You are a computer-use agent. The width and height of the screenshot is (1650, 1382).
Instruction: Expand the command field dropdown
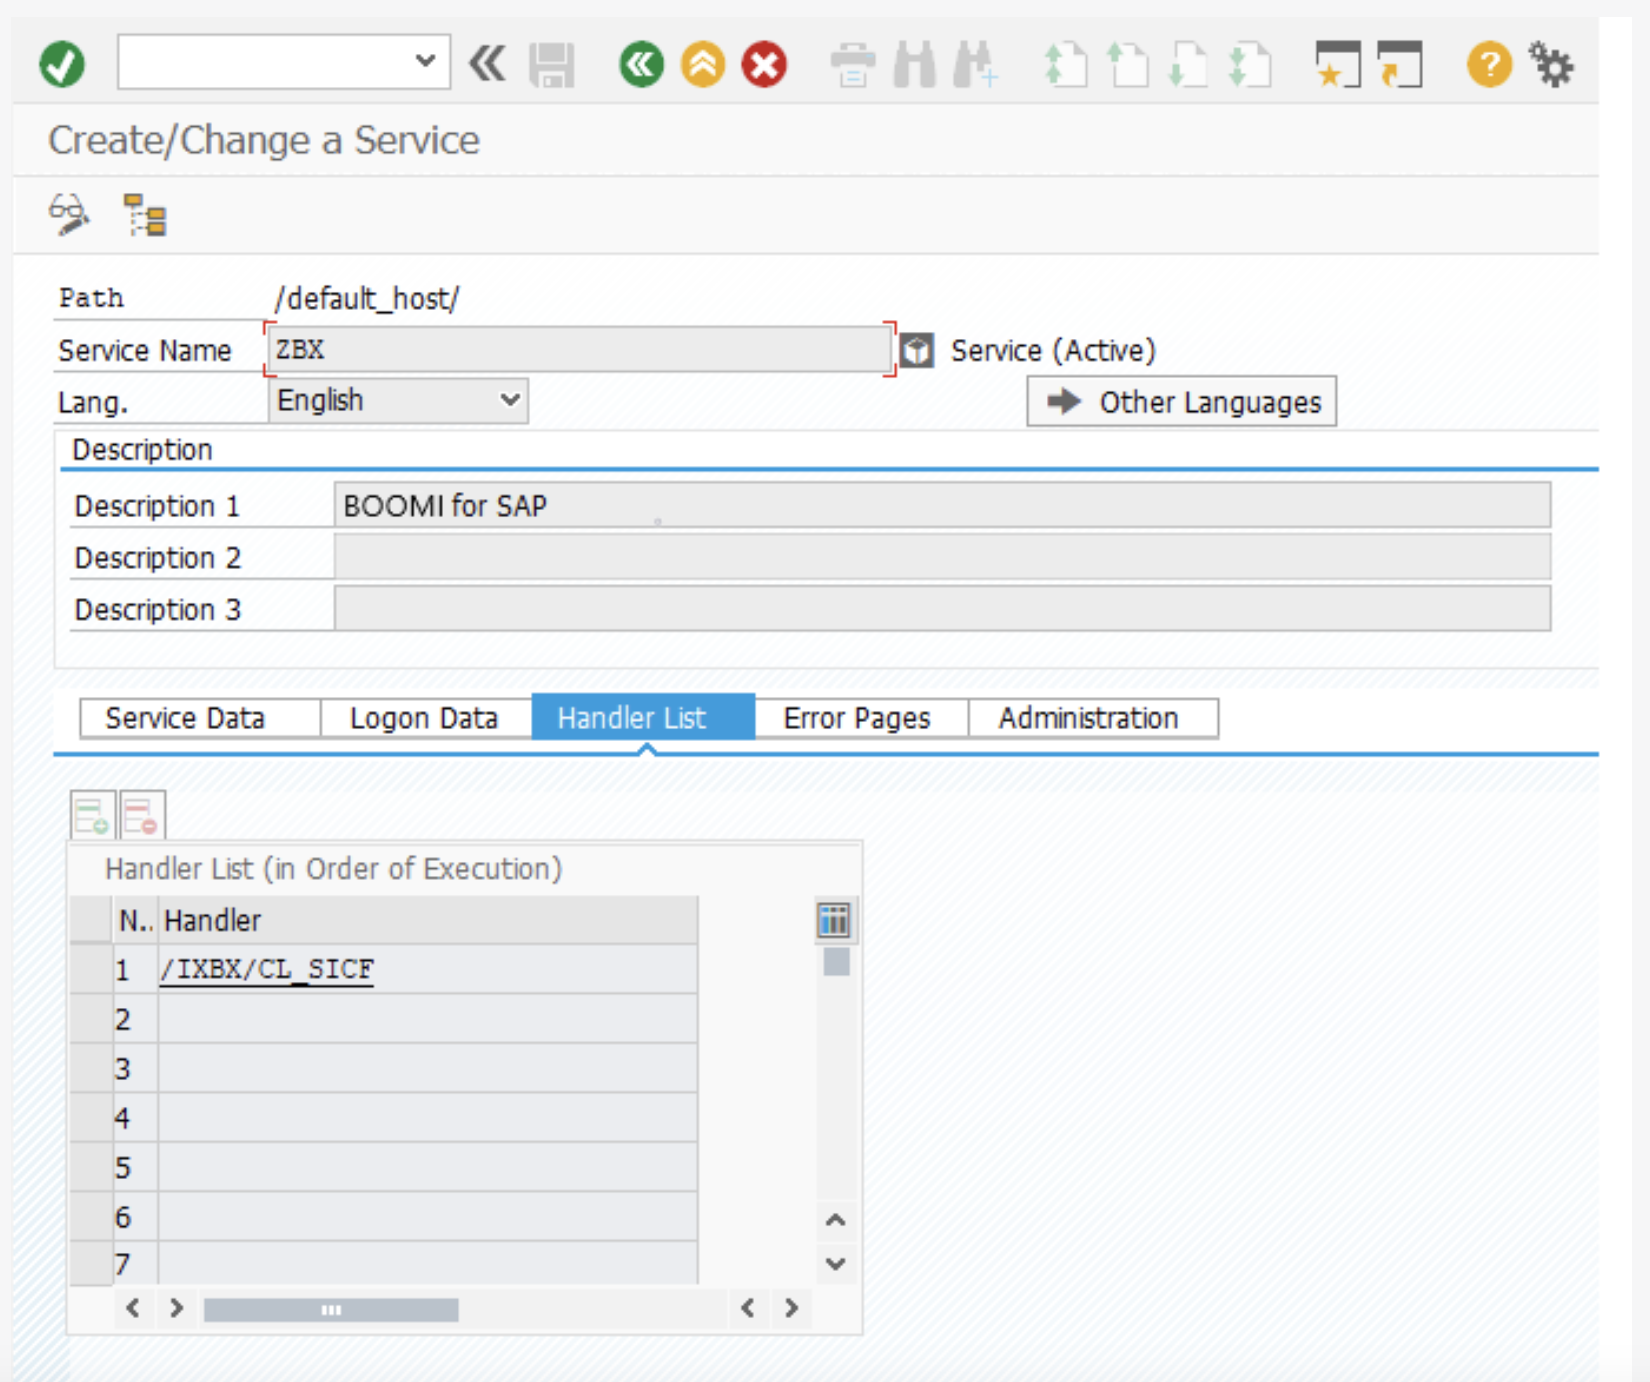coord(425,62)
